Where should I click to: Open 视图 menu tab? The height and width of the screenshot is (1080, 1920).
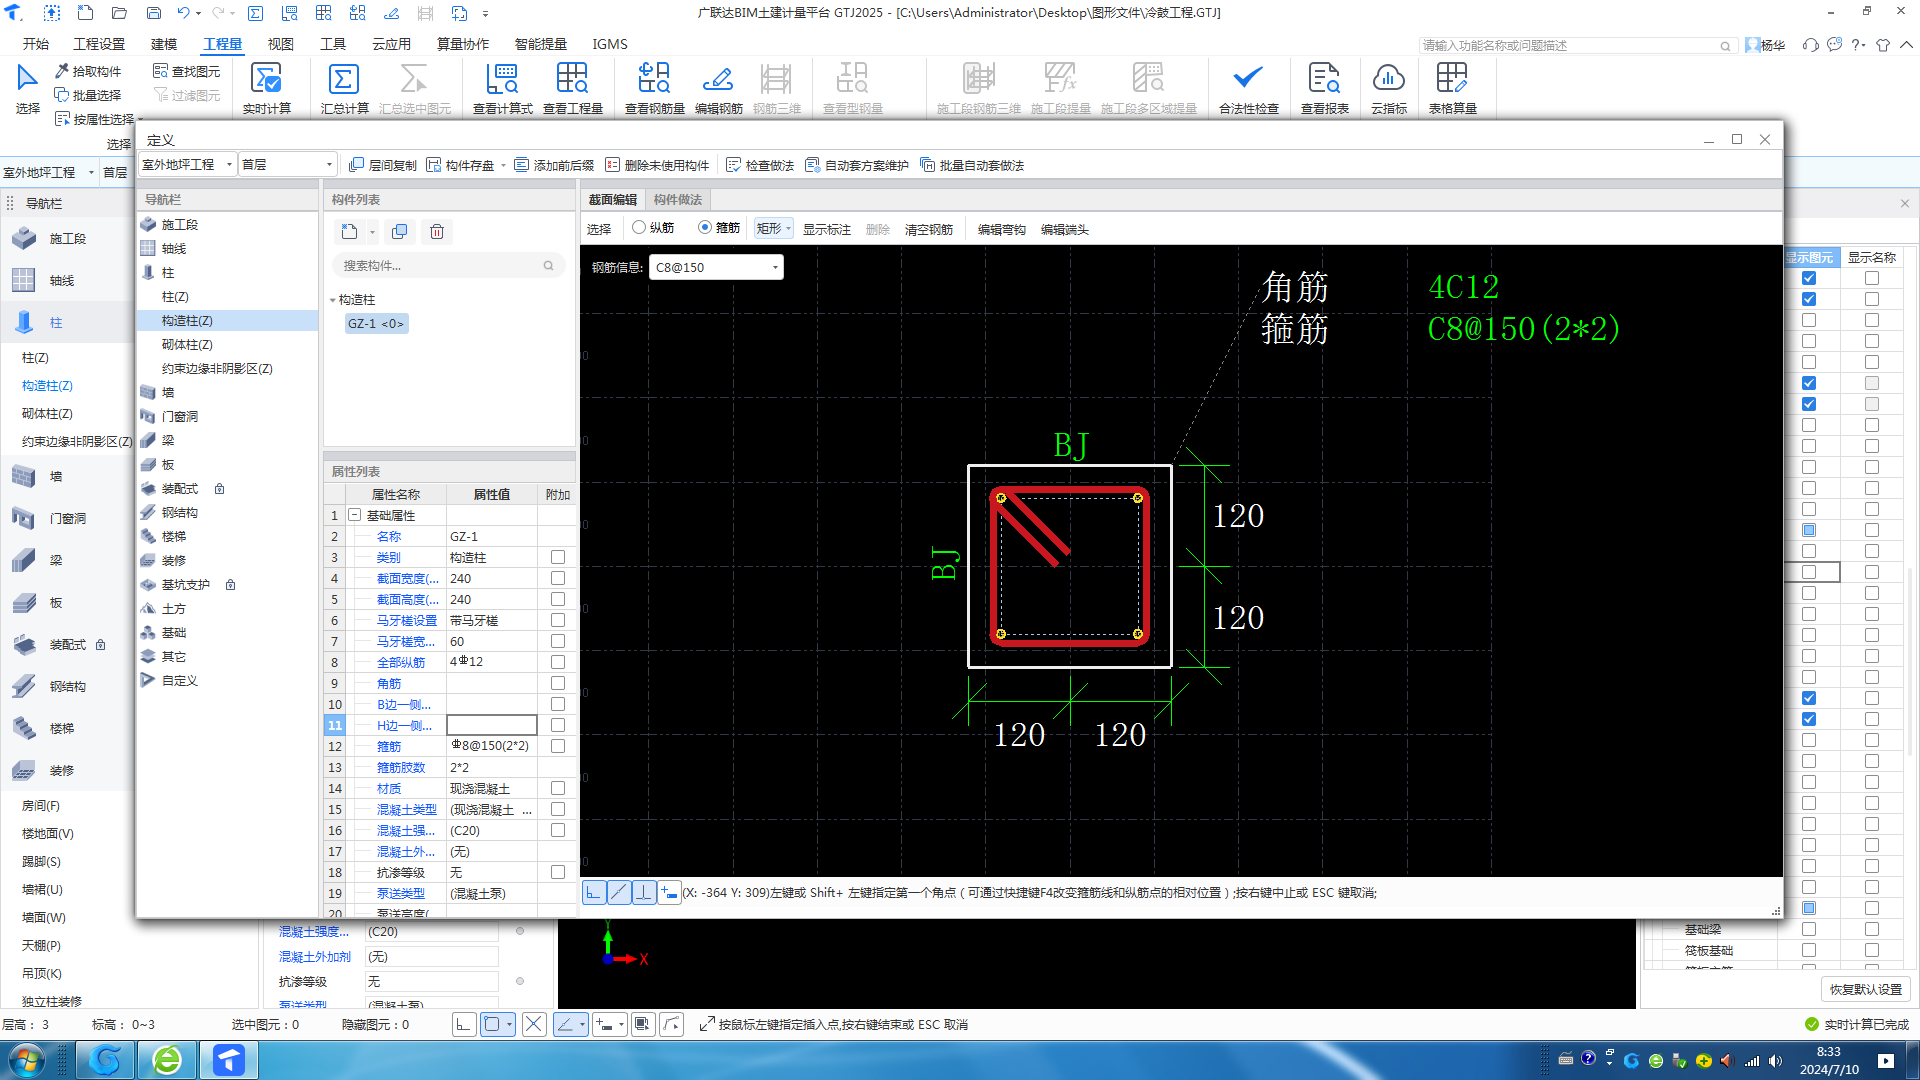coord(281,44)
